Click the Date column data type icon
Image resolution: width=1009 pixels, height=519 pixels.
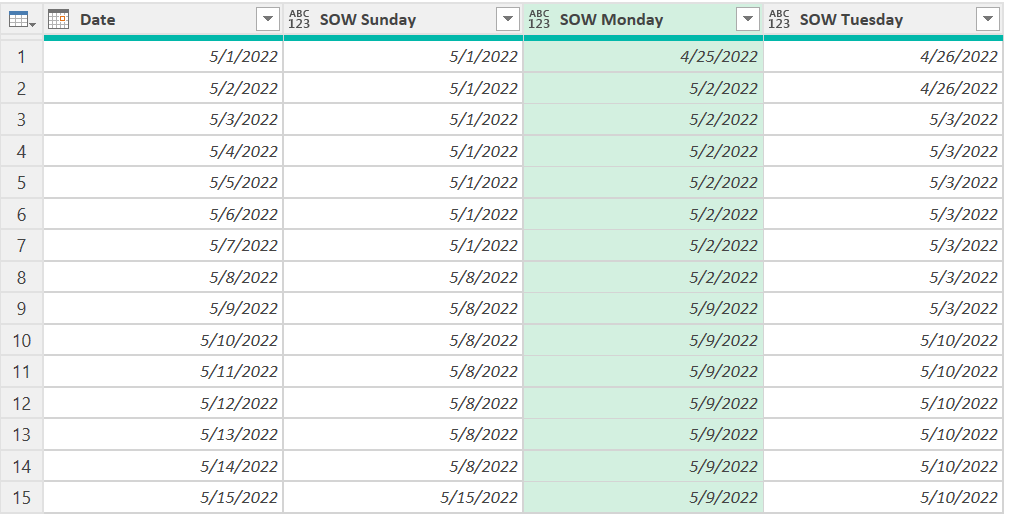(x=59, y=19)
